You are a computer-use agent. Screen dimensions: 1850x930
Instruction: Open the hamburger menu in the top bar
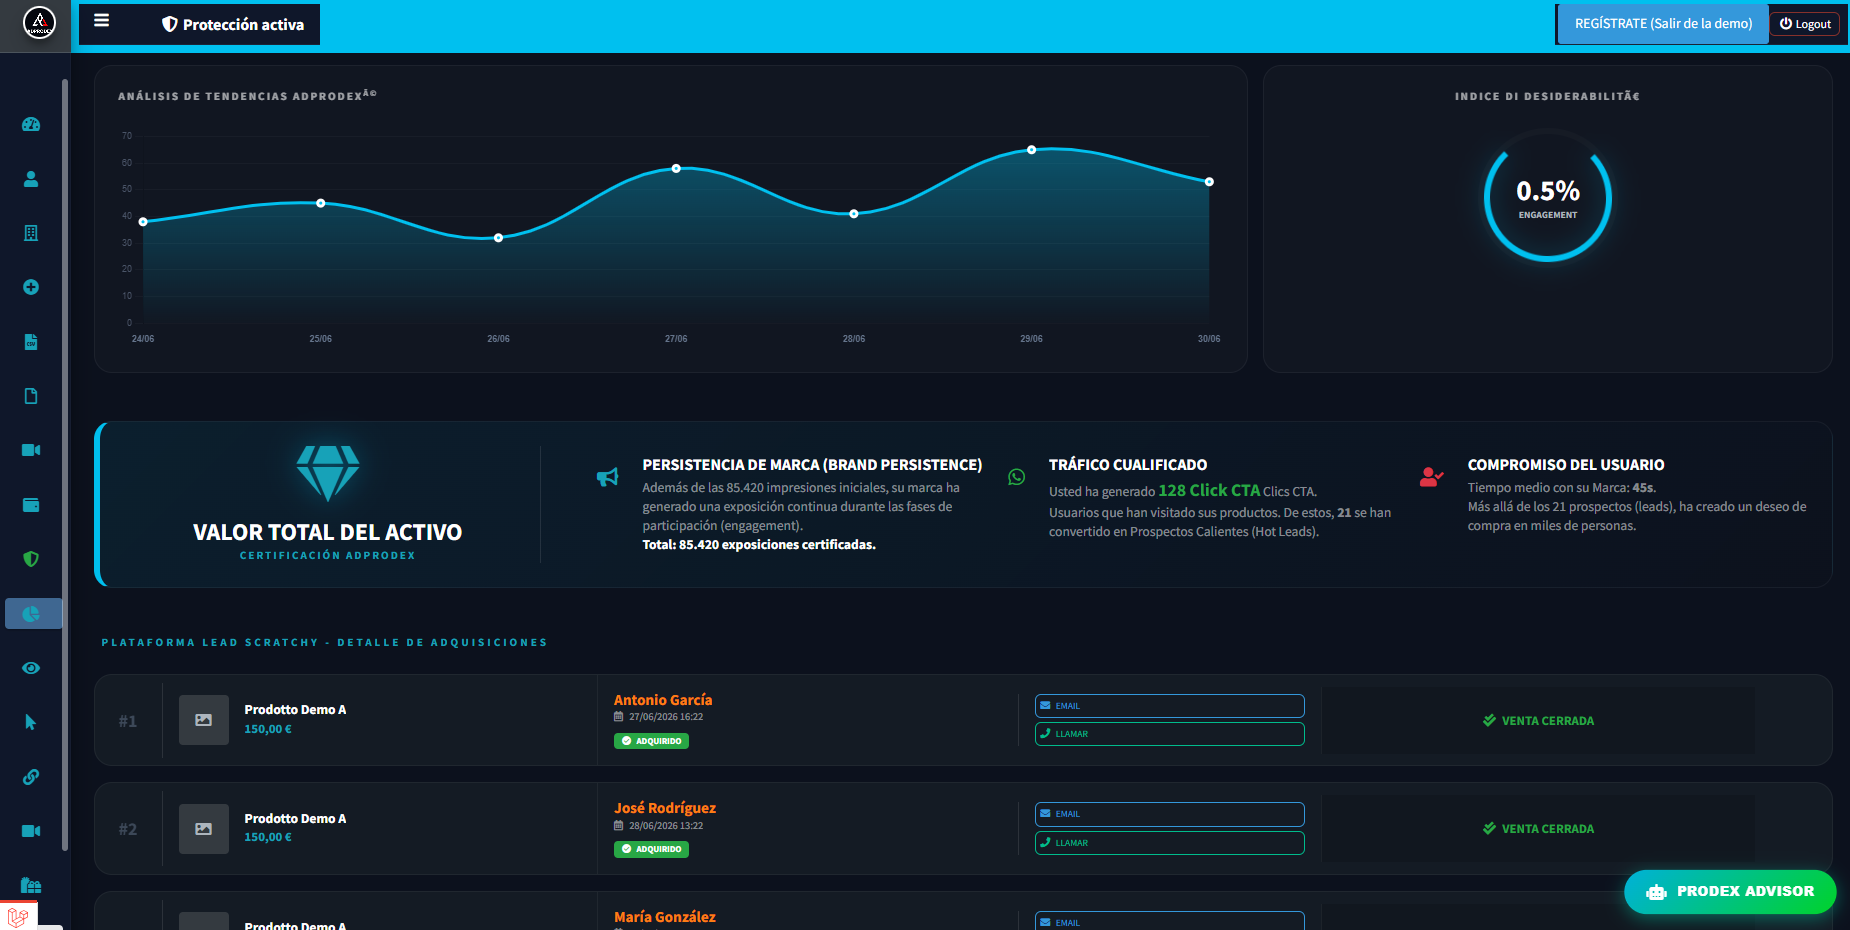click(101, 21)
